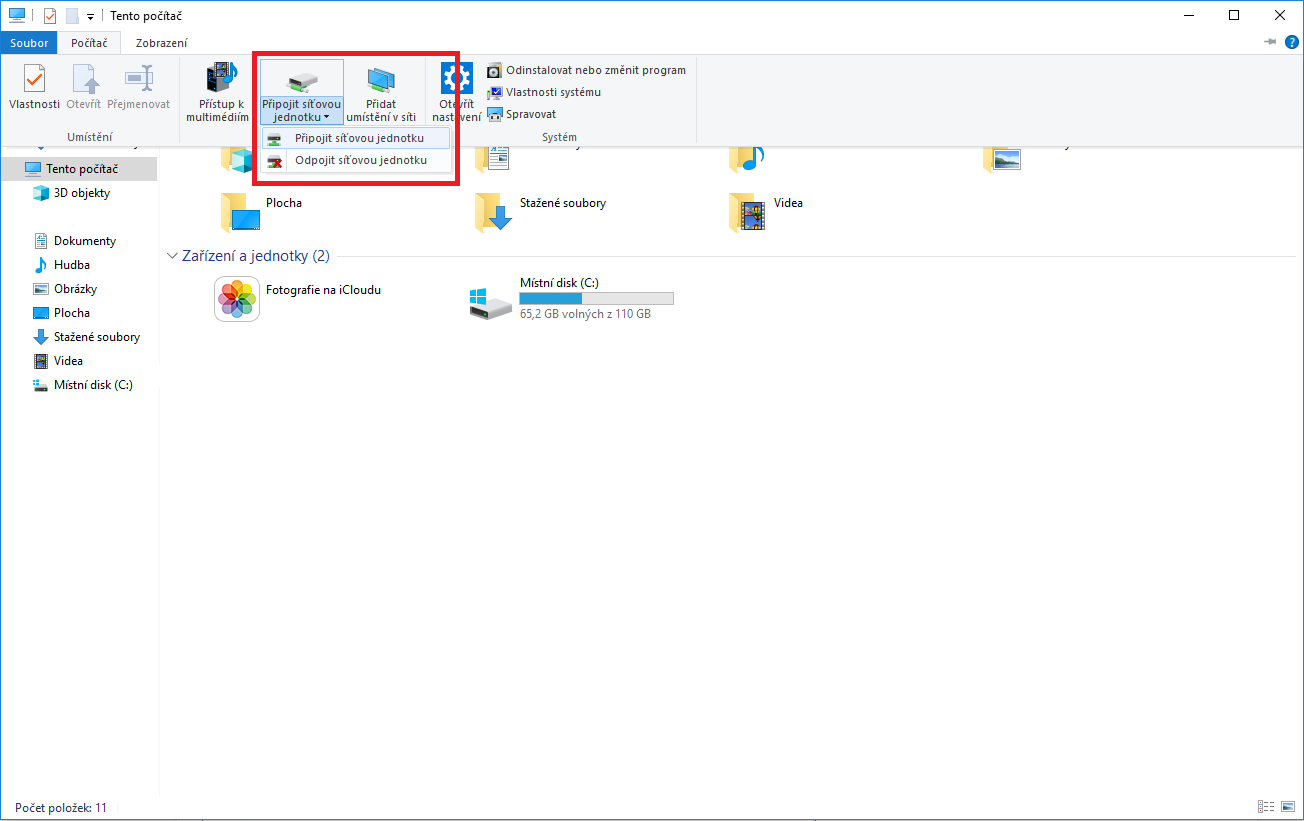Open Otevřít nastavení gear button
This screenshot has height=821, width=1304.
tap(456, 92)
